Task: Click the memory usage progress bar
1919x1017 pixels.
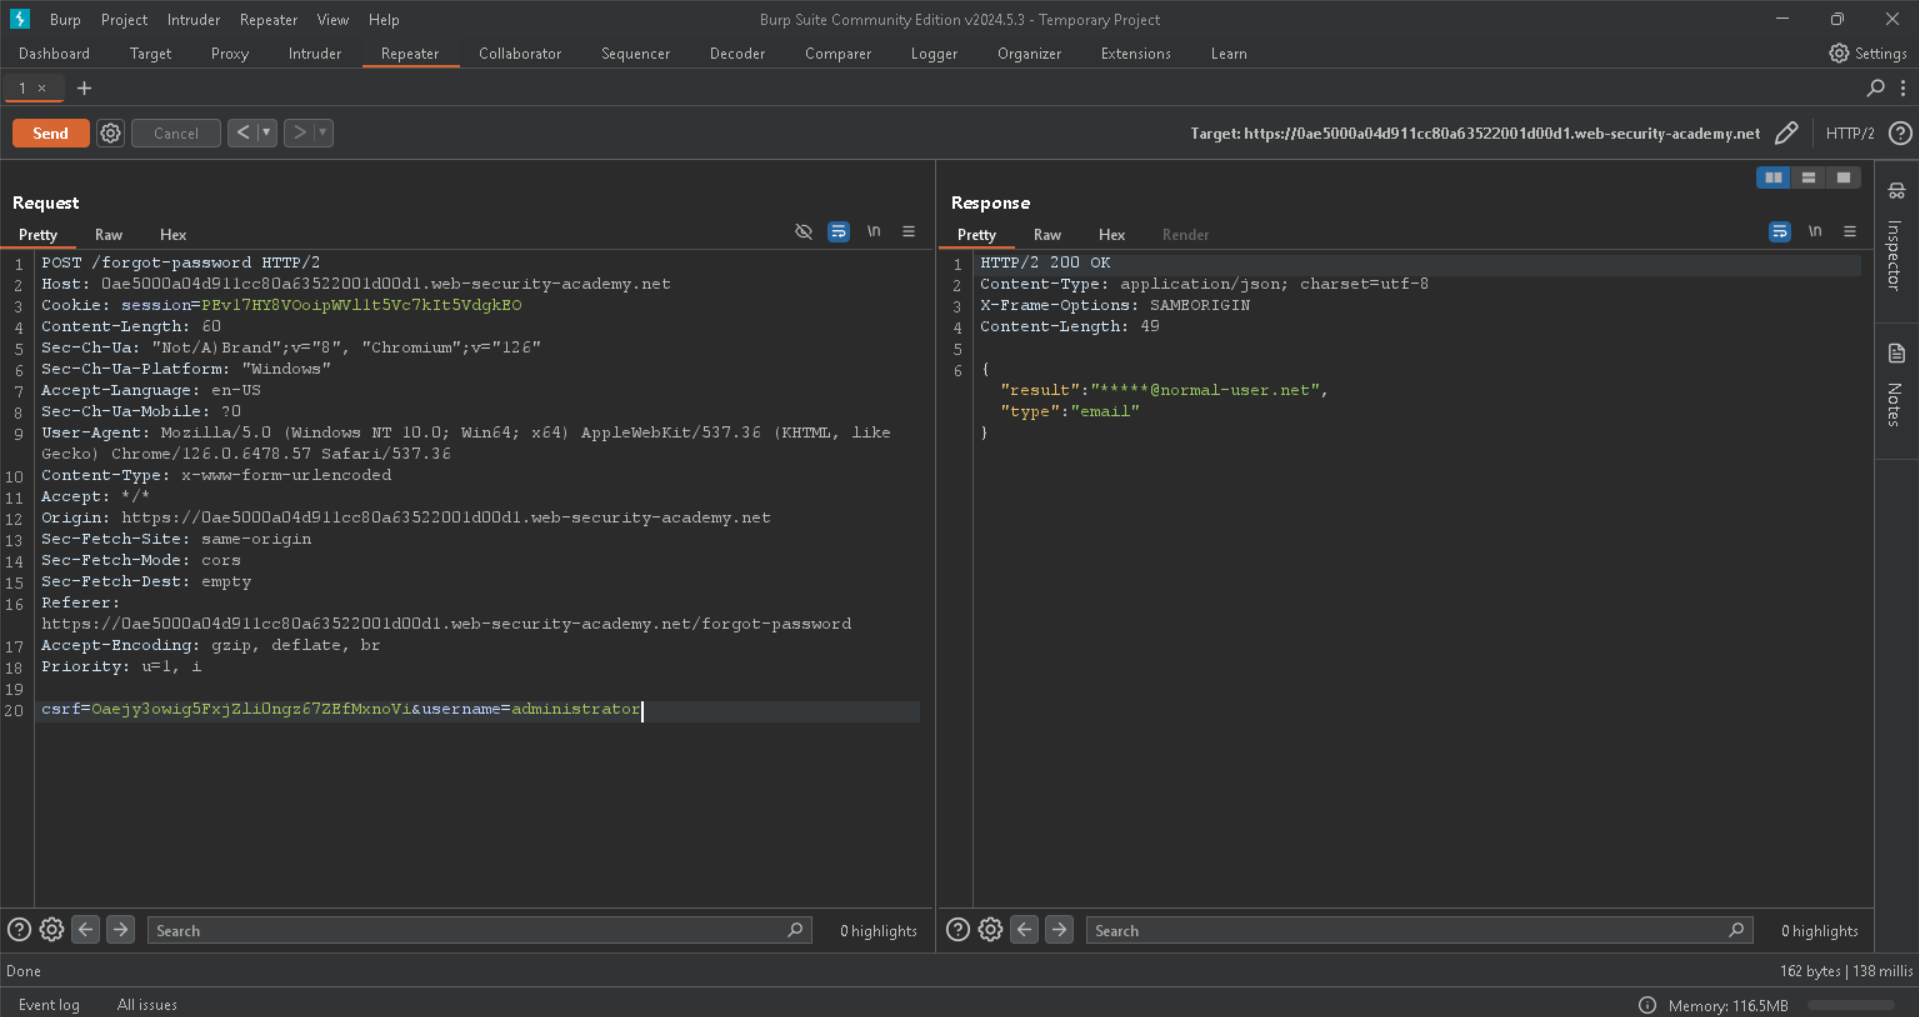Action: tap(1850, 1005)
